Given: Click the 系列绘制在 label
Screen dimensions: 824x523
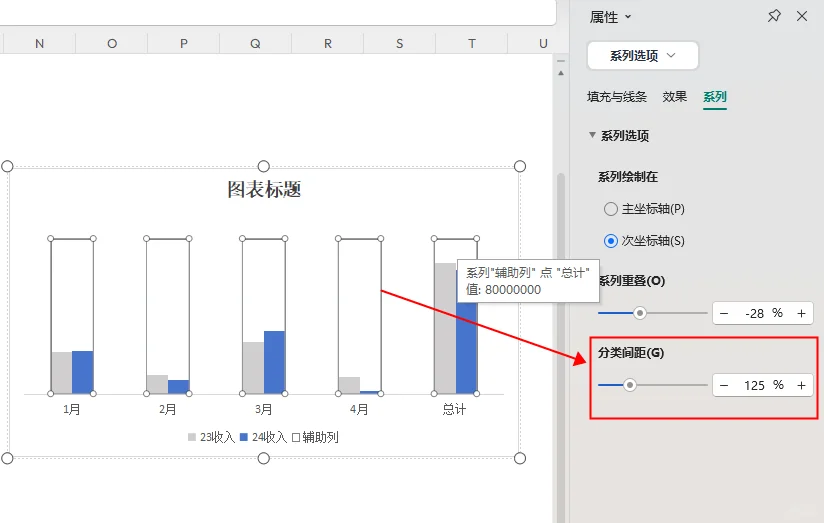Looking at the screenshot, I should pyautogui.click(x=628, y=177).
